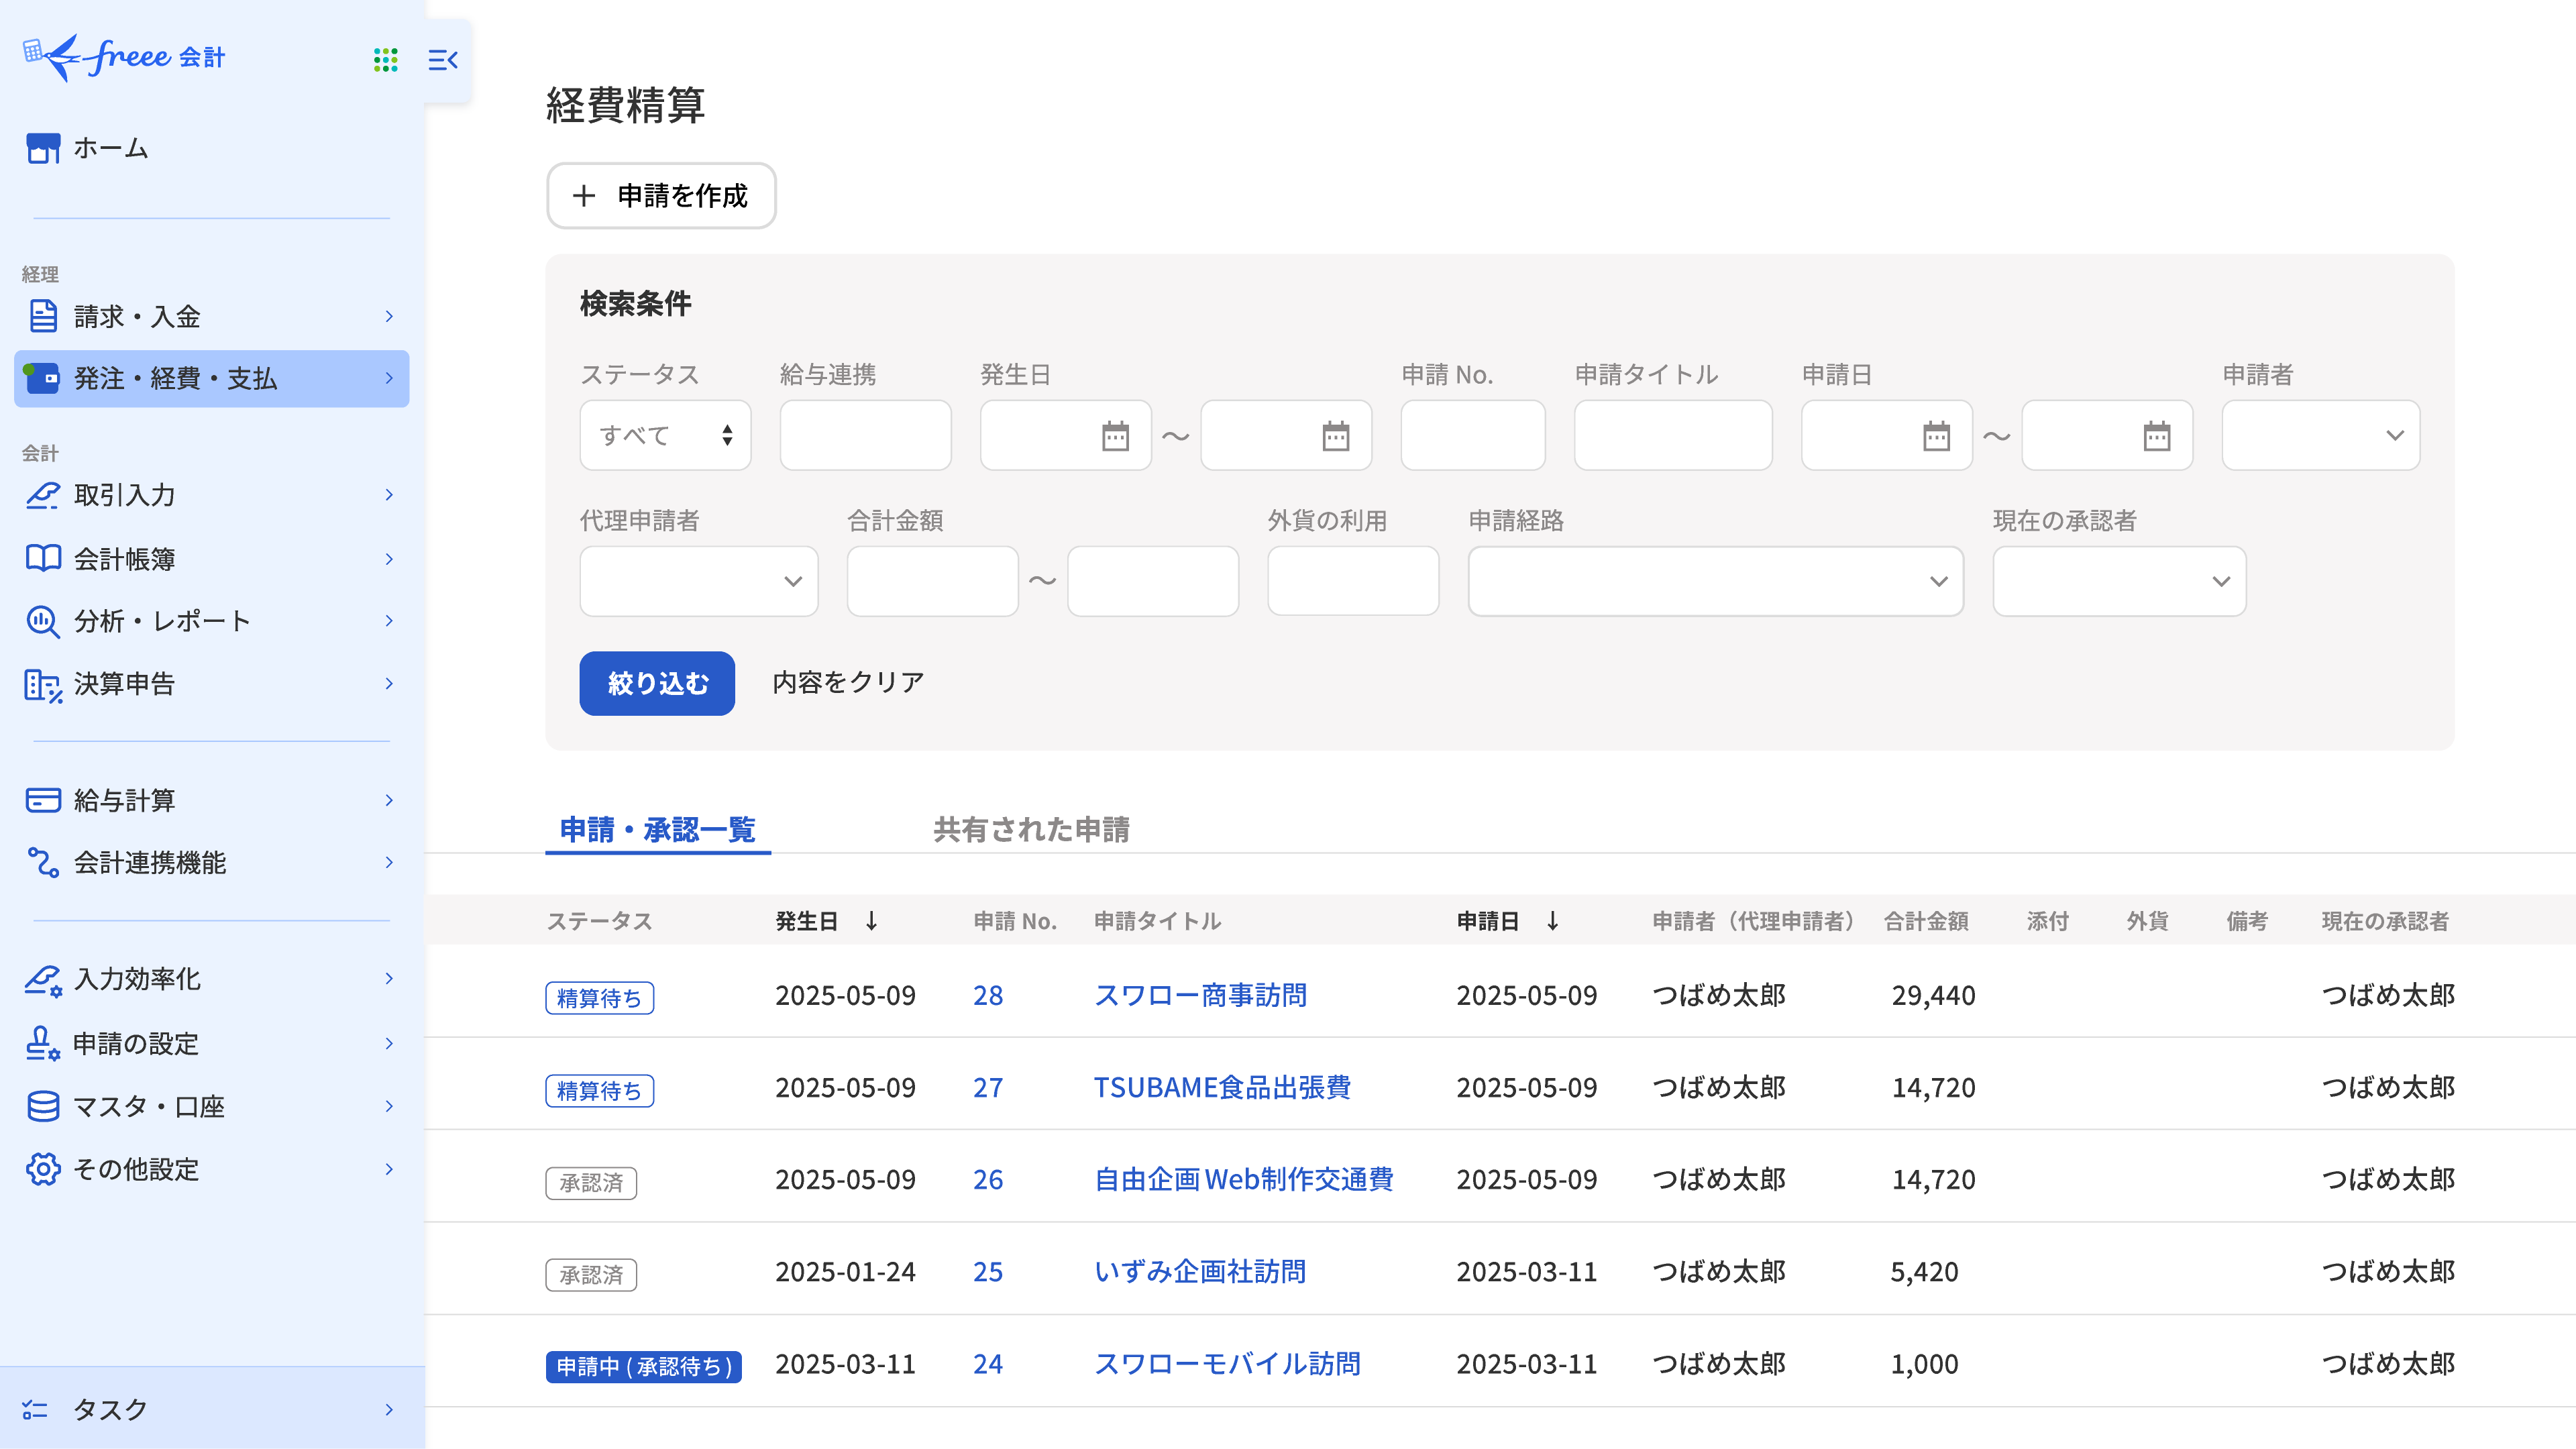Open the スワロー商事訪問 application link
The image size is (2576, 1449).
pyautogui.click(x=1200, y=995)
